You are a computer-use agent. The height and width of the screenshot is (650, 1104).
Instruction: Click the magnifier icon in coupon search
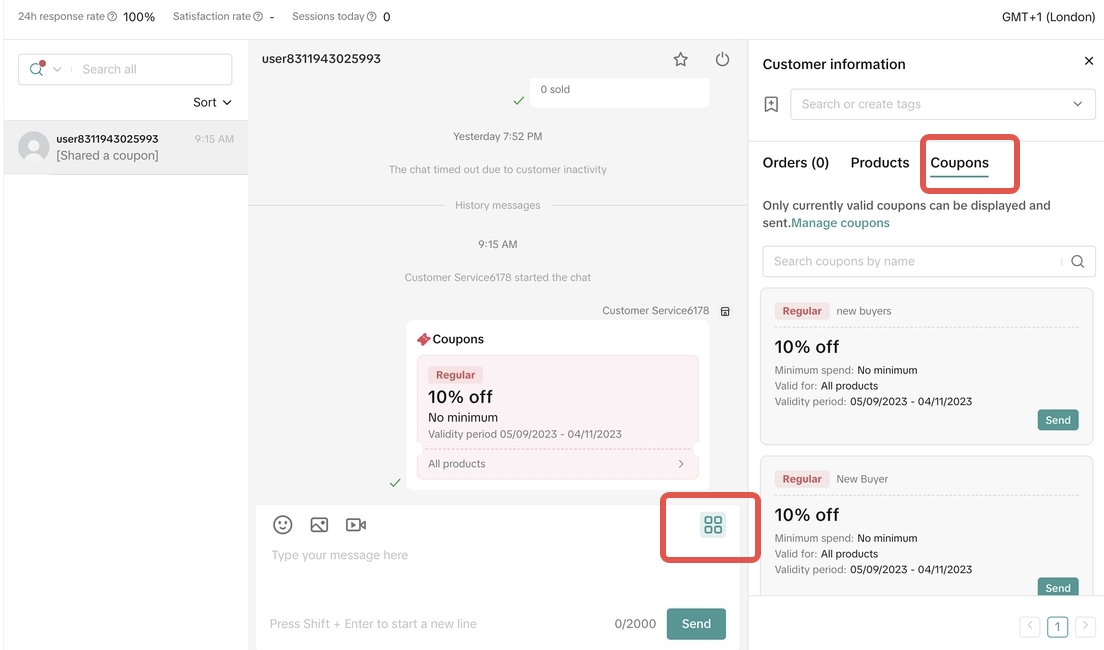point(1077,262)
